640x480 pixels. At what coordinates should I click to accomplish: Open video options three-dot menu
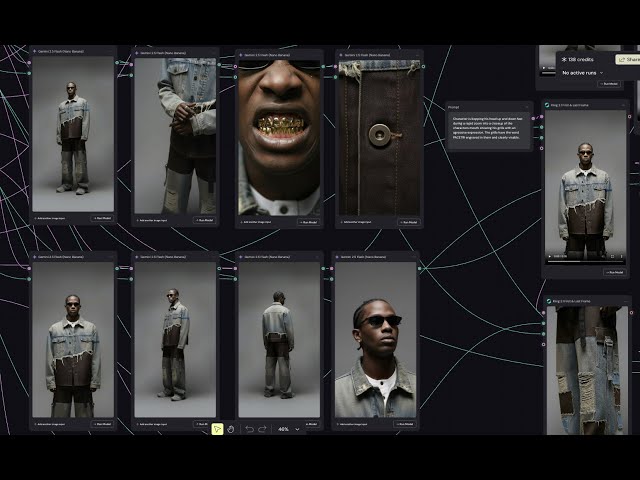[622, 256]
